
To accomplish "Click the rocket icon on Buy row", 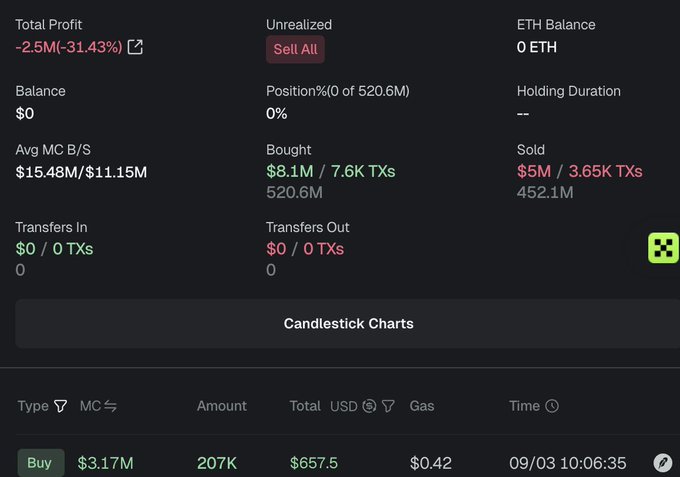I will (663, 463).
